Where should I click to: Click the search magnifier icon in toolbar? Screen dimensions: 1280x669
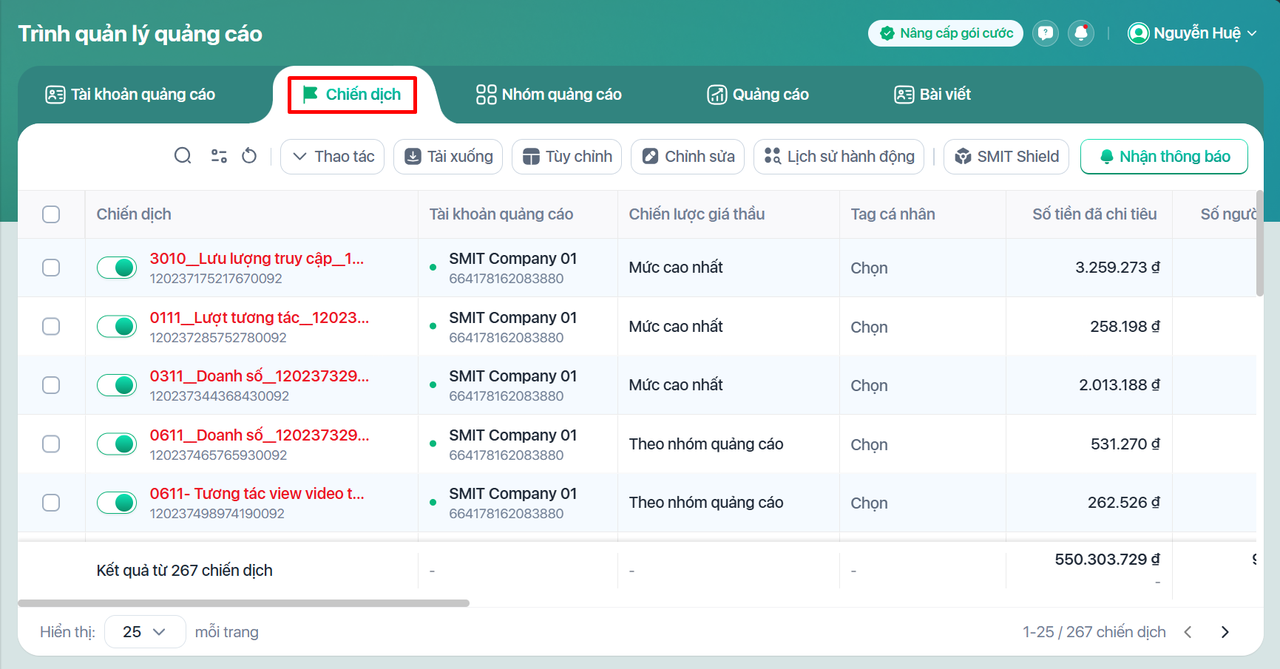pyautogui.click(x=183, y=156)
